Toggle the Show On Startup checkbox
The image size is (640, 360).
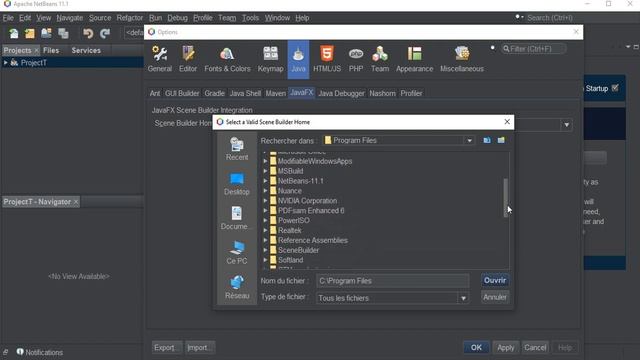pos(615,88)
